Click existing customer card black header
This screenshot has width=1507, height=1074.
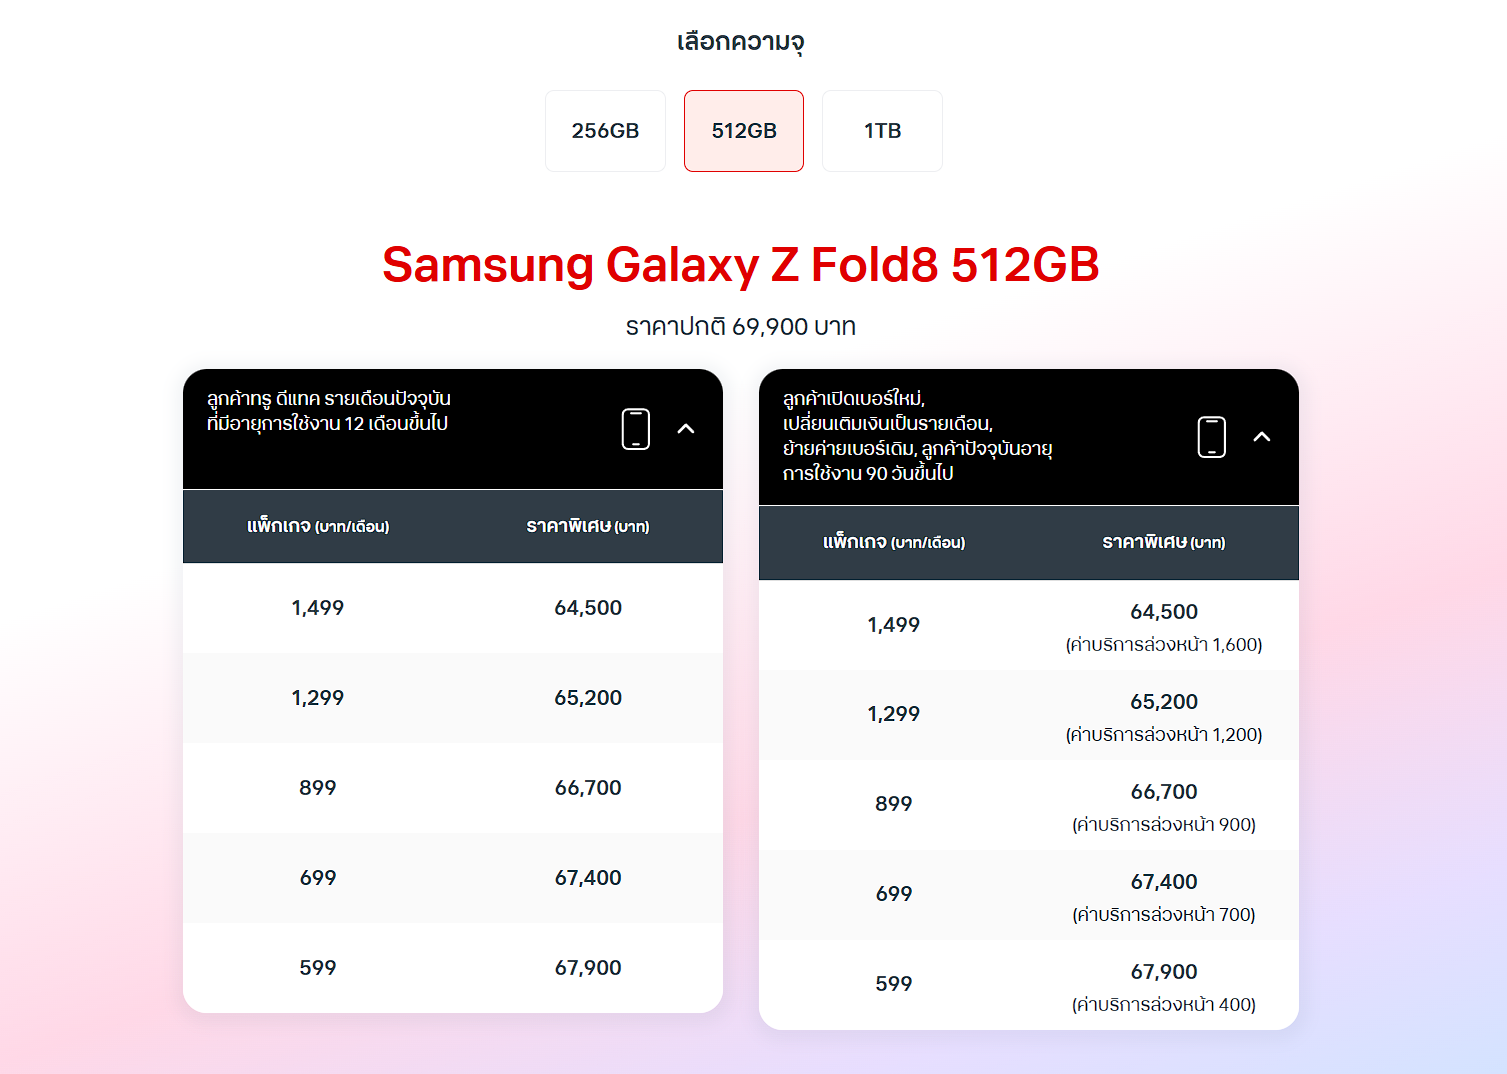453,429
